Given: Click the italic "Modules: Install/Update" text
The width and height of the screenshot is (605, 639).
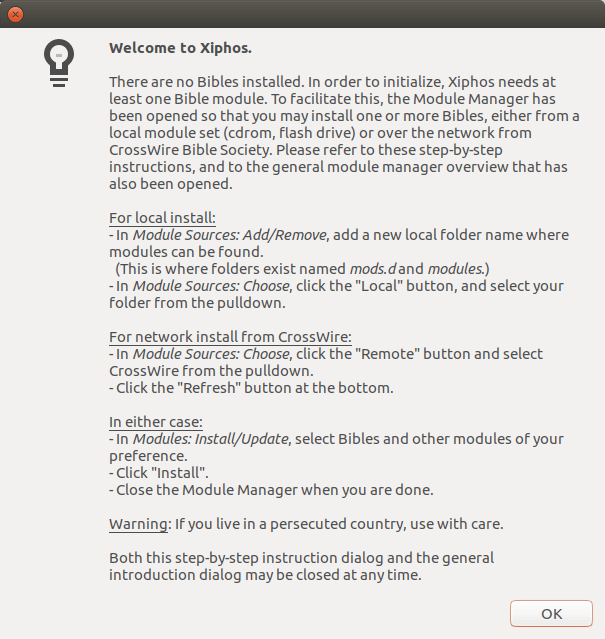Looking at the screenshot, I should [x=211, y=439].
